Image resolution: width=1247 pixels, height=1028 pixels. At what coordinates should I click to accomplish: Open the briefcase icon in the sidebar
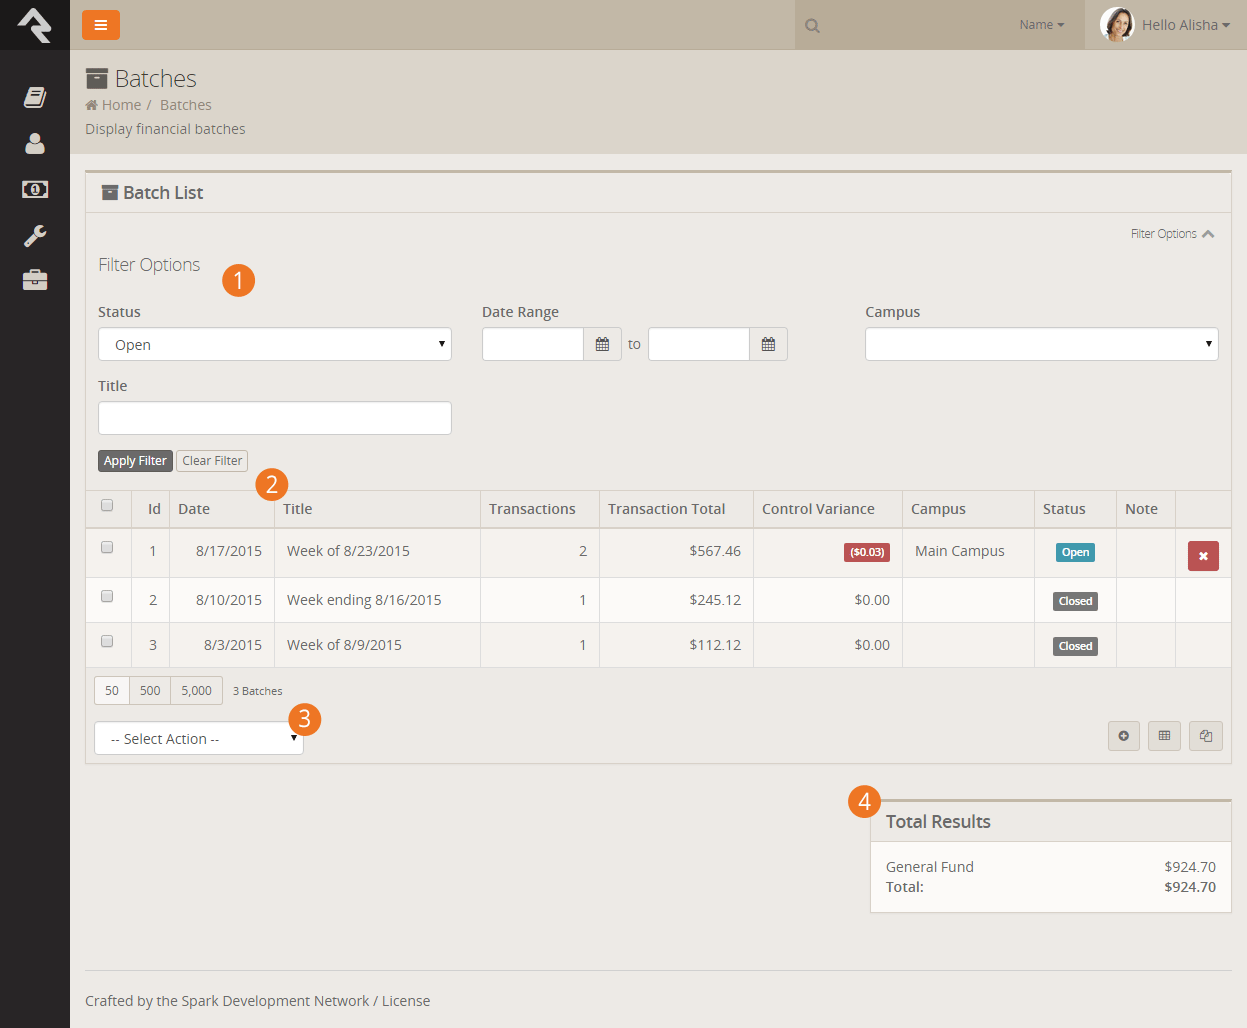click(35, 280)
